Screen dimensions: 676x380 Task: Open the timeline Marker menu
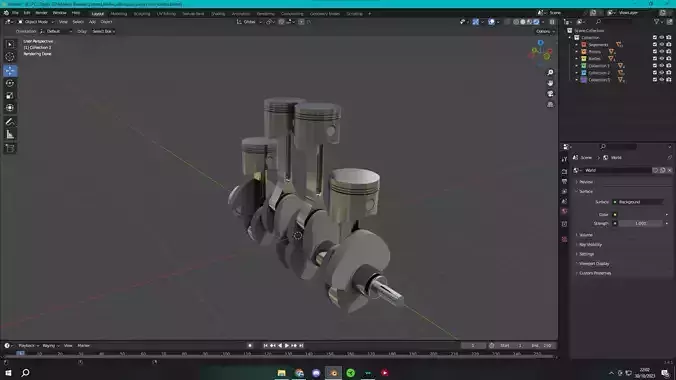coord(84,345)
